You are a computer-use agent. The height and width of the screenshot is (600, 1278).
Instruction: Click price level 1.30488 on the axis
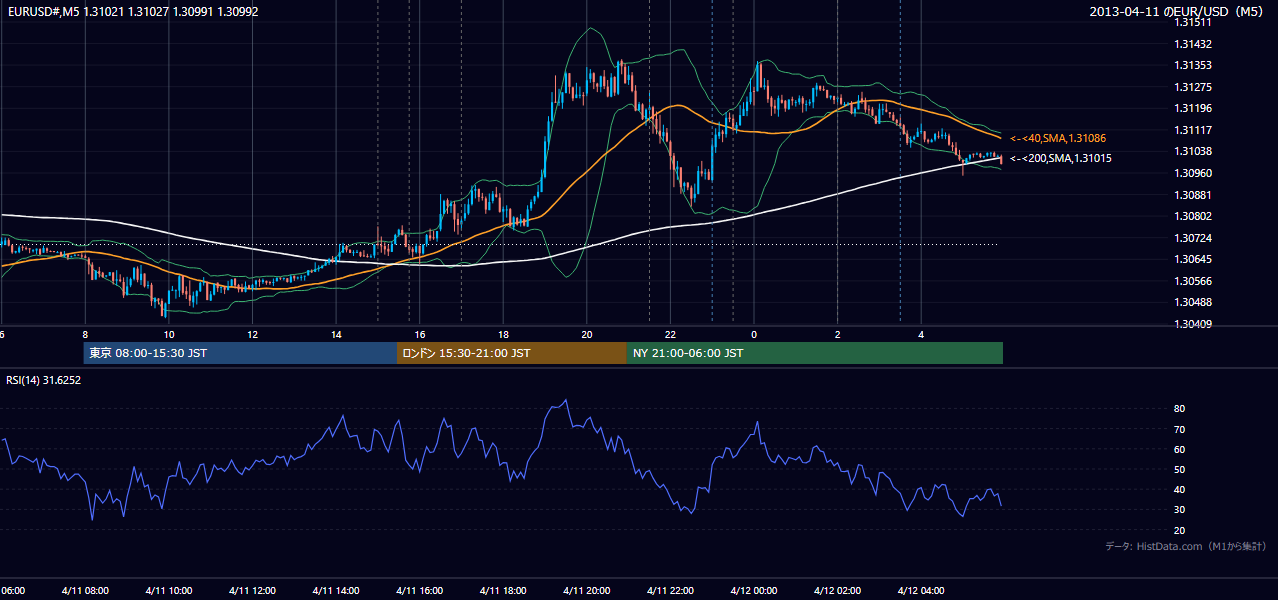pyautogui.click(x=1193, y=302)
